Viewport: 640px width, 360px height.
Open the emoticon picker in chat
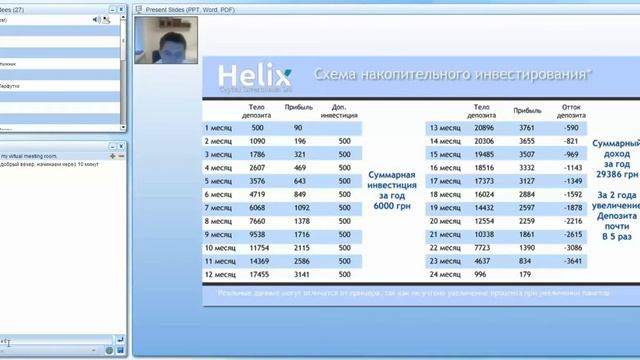pyautogui.click(x=109, y=350)
